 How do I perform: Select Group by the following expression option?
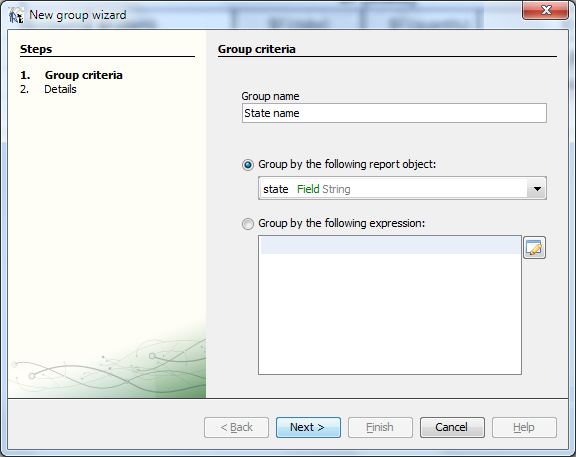coord(248,224)
